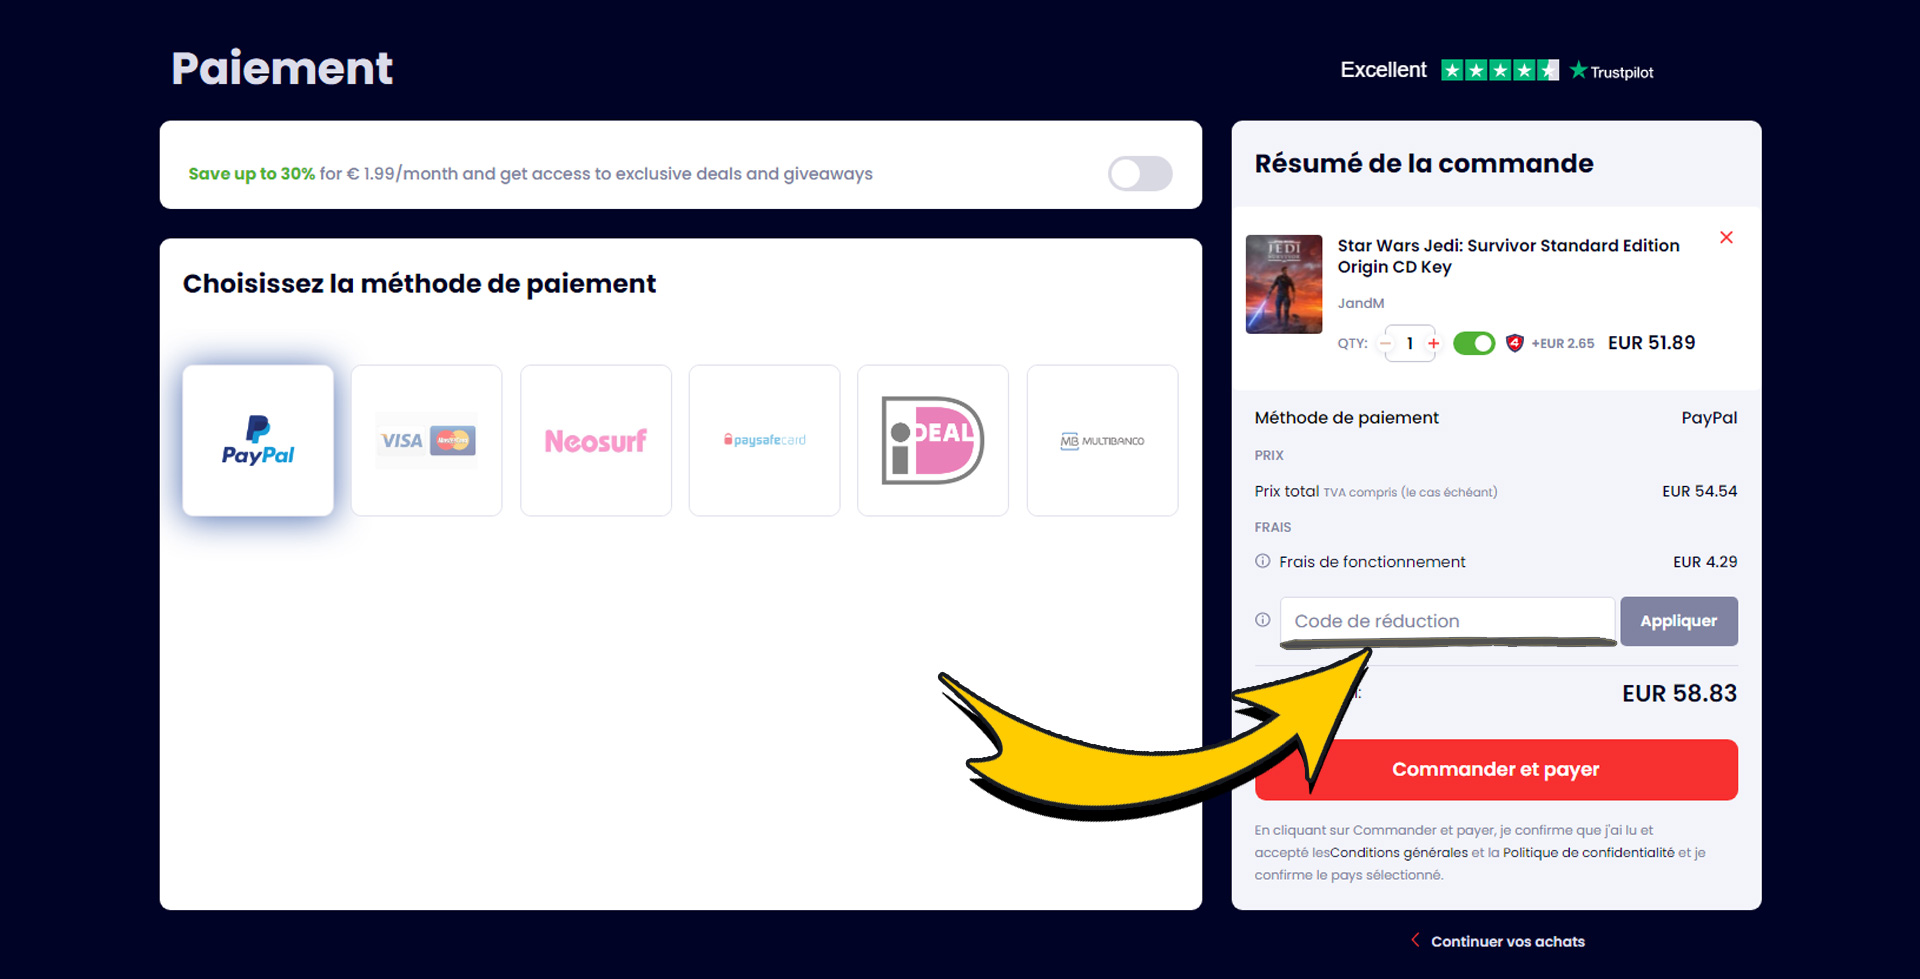
Task: Turn off the green protection toggle
Action: point(1474,343)
